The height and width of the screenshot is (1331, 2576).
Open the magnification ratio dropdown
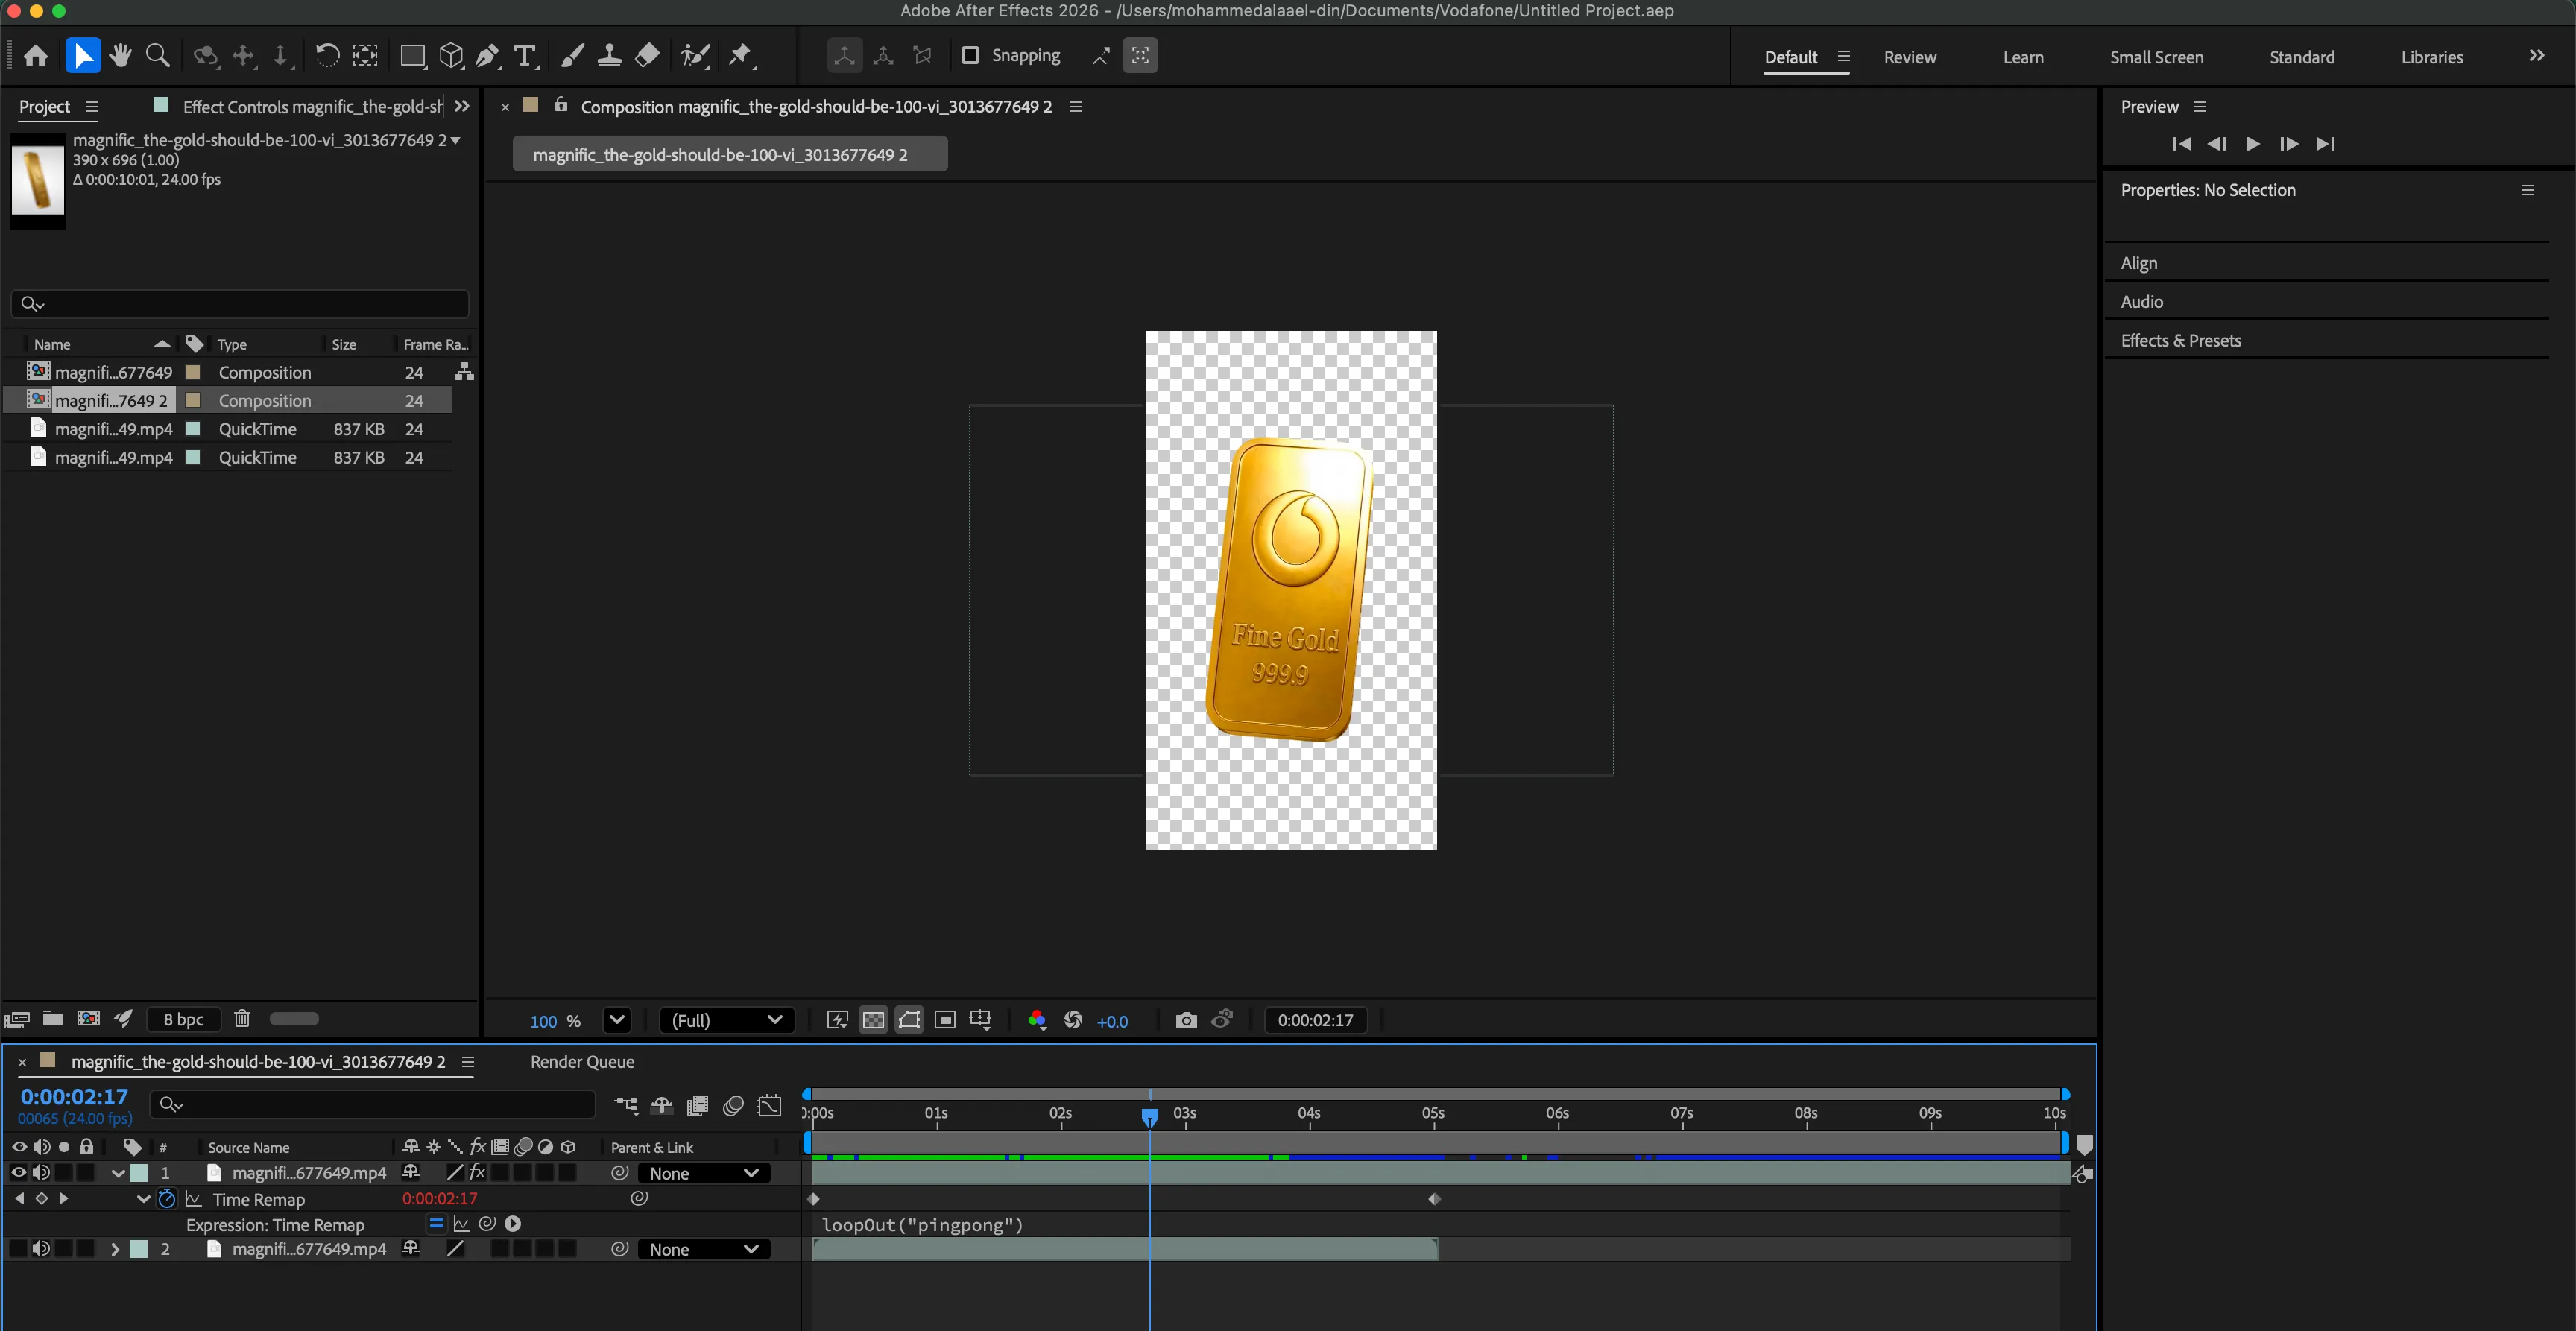617,1020
